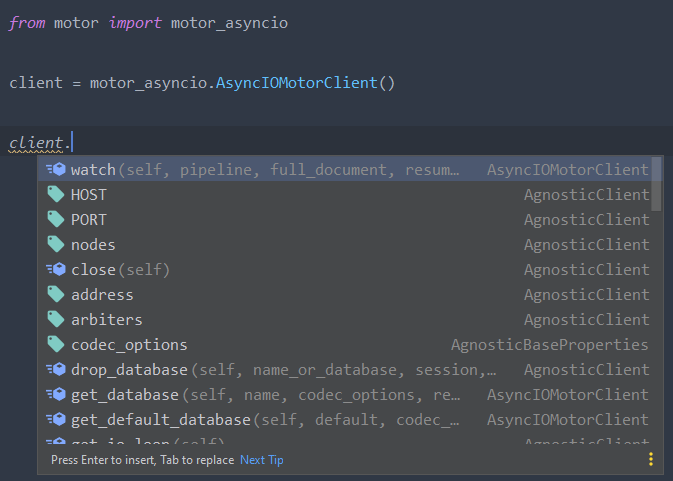The height and width of the screenshot is (481, 673).
Task: Click the method icon beside close(self)
Action: tap(56, 269)
